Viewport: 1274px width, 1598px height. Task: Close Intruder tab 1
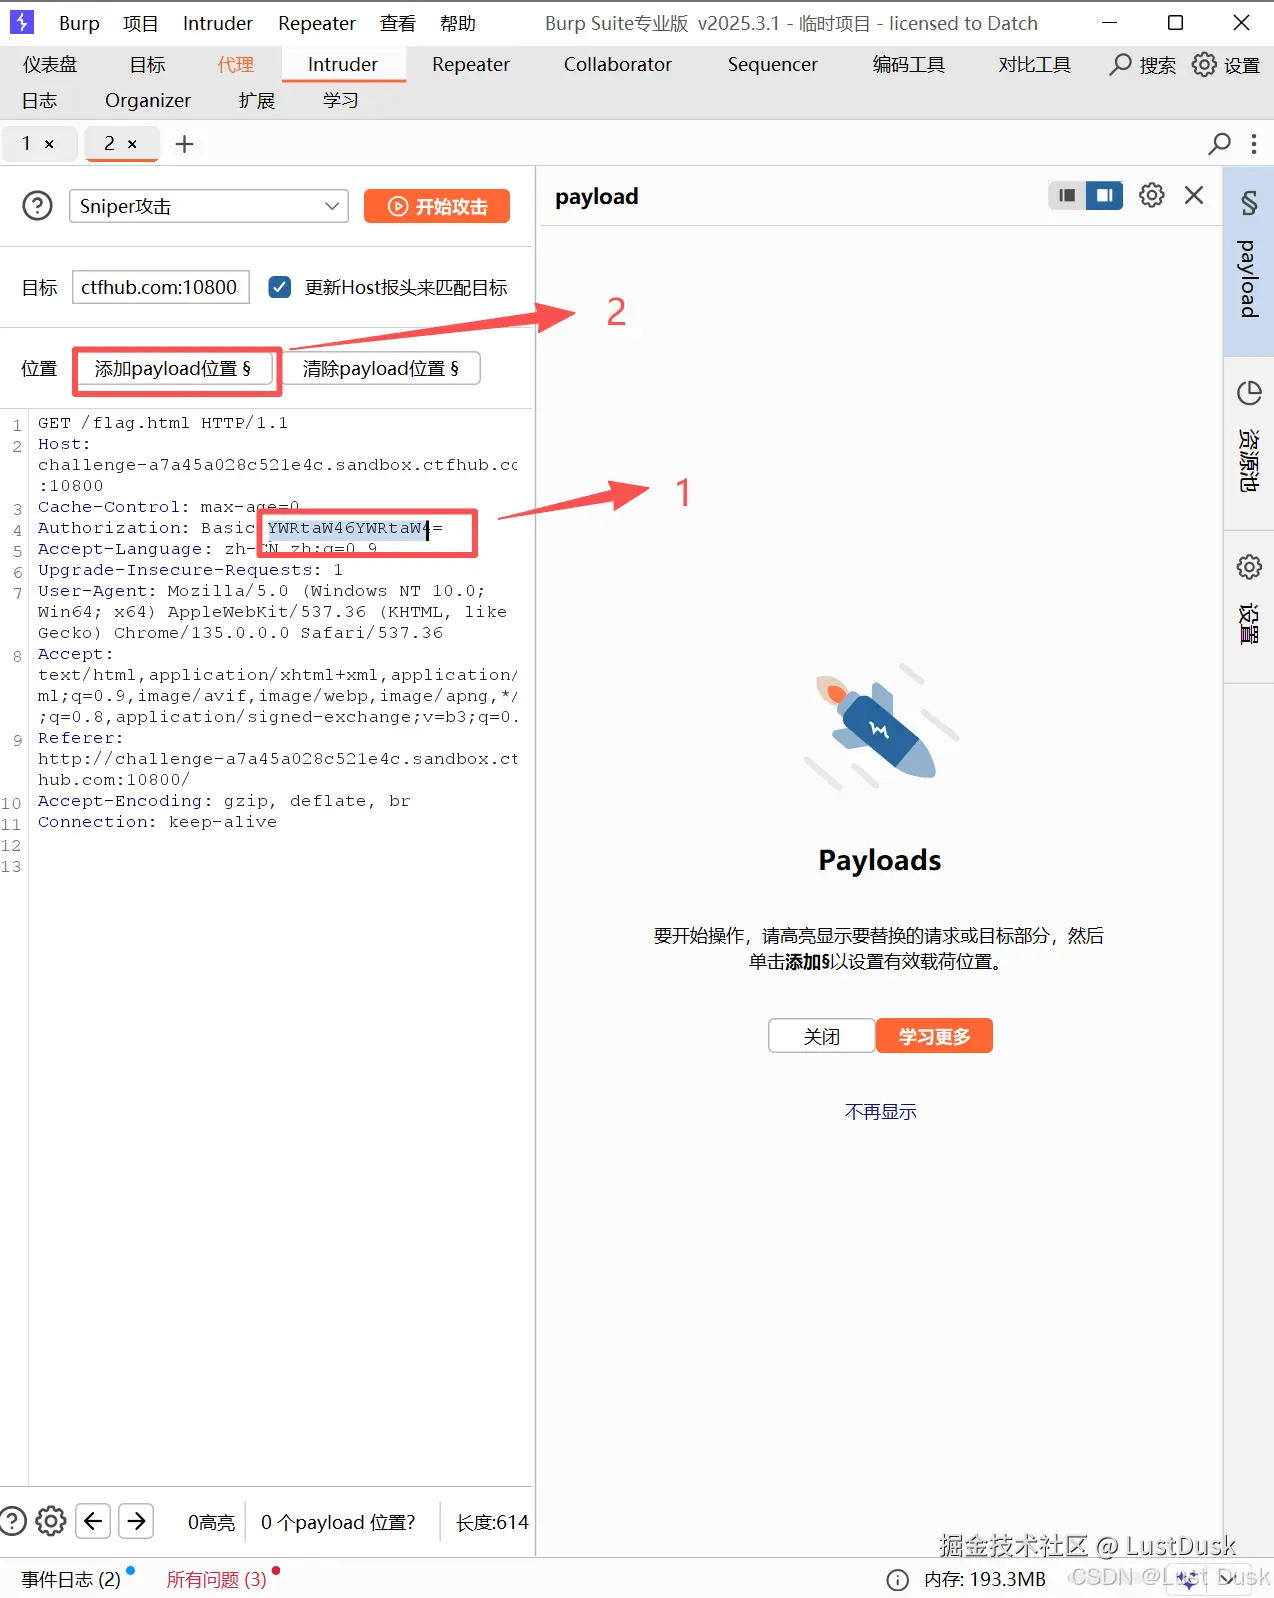pyautogui.click(x=49, y=144)
